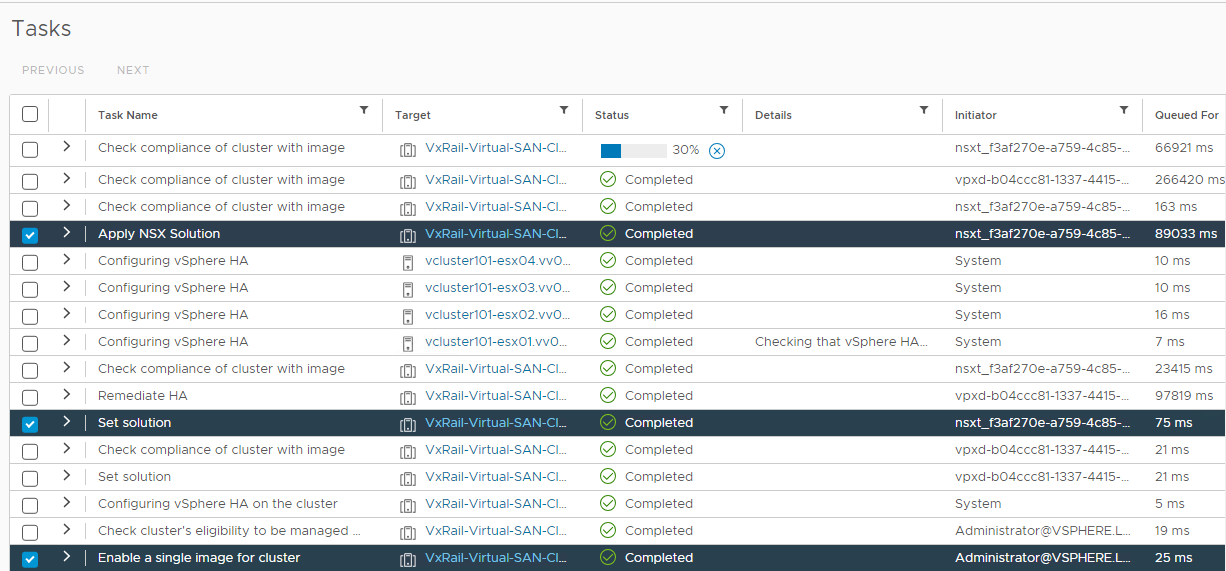Cancel the task running at 30%
This screenshot has width=1226, height=571.
717,150
